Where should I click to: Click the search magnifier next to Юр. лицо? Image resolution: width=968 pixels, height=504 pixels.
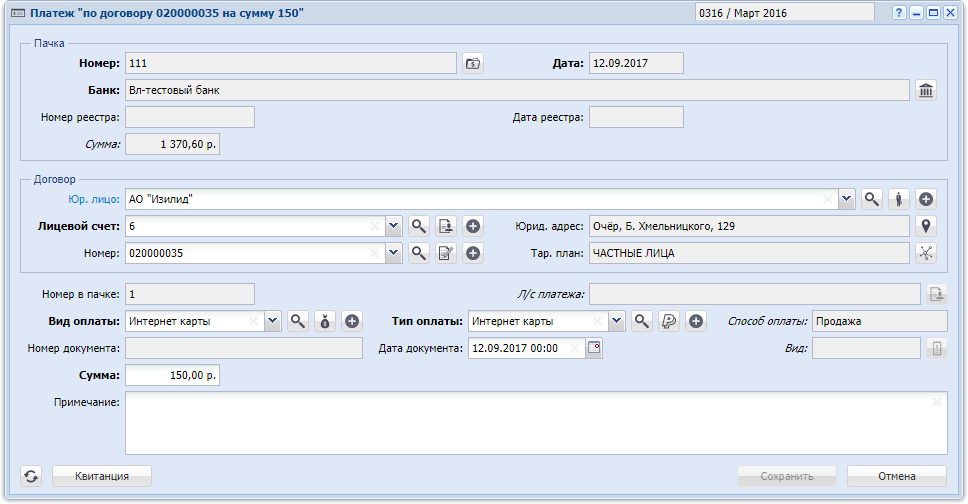(x=872, y=200)
